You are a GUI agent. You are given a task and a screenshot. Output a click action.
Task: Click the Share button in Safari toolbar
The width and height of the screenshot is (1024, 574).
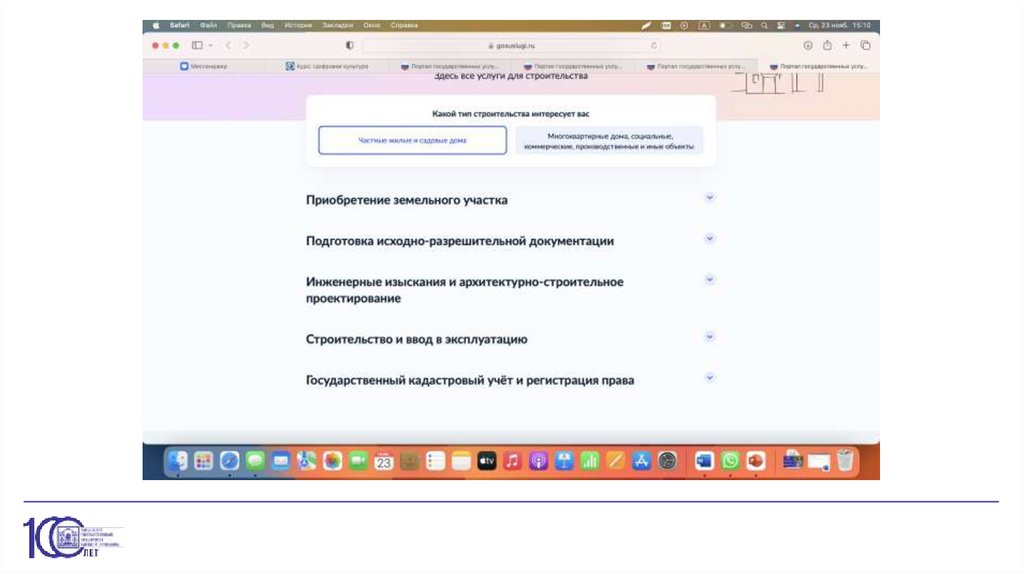click(827, 45)
